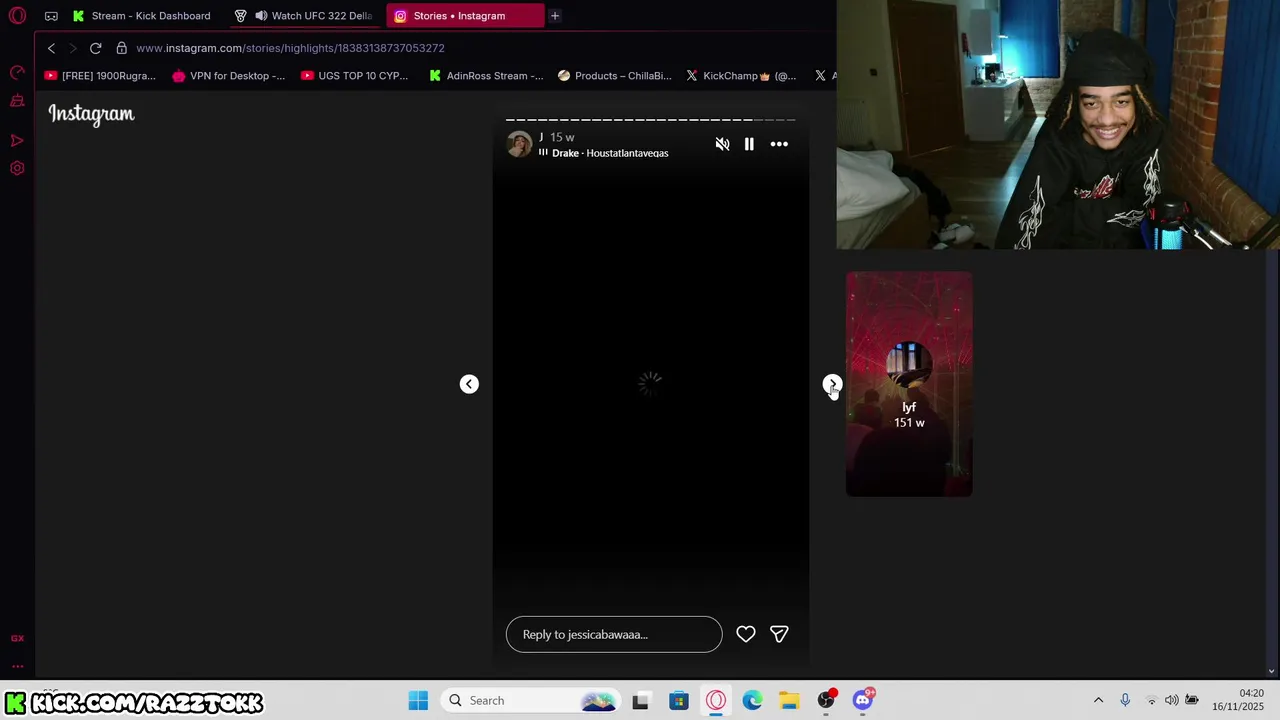Navigate back in the browser
1280x720 pixels.
point(51,48)
